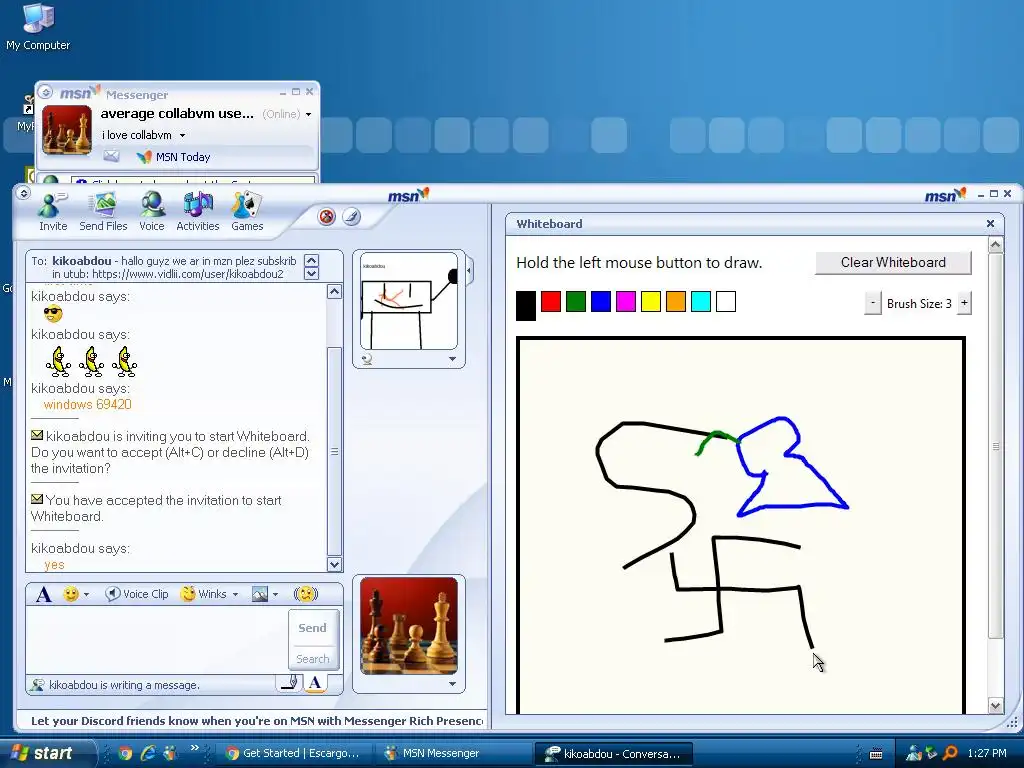Image resolution: width=1024 pixels, height=768 pixels.
Task: Click the My Computer desktop icon
Action: [x=38, y=26]
